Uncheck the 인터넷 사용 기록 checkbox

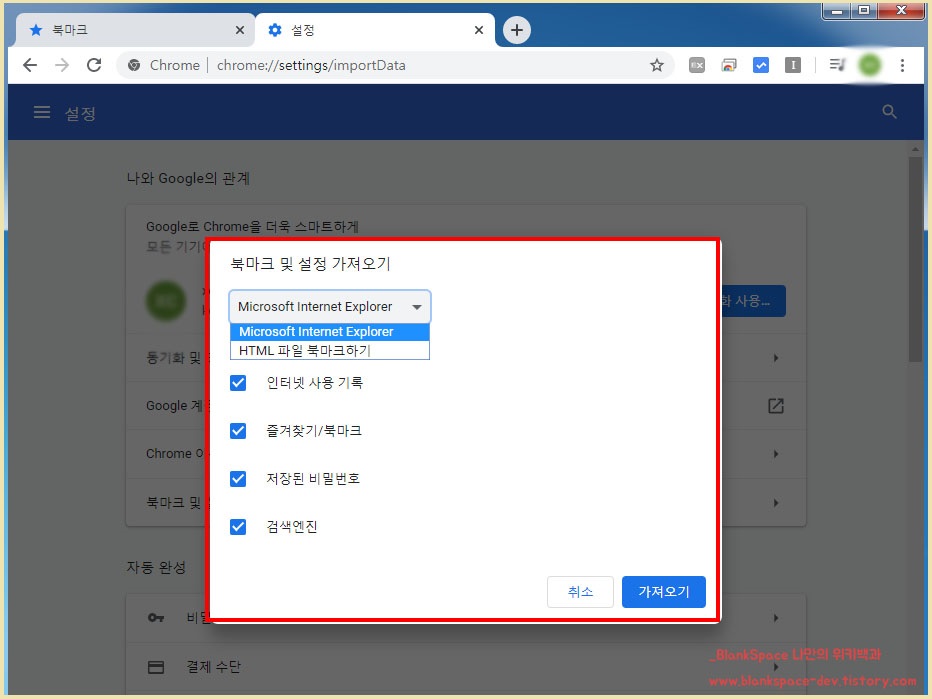238,383
